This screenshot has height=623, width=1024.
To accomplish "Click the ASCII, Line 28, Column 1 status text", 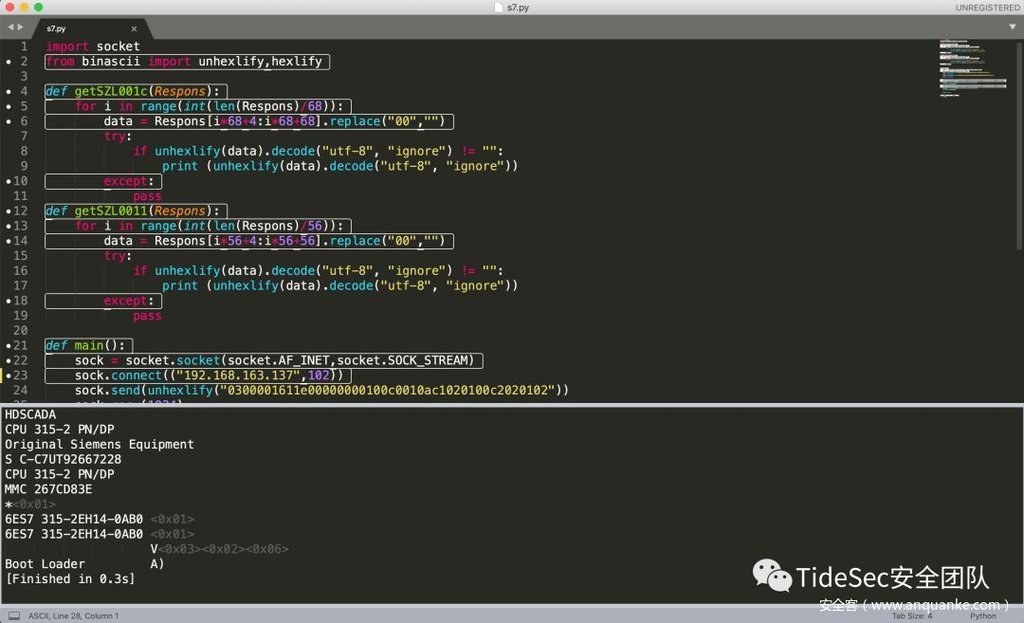I will click(73, 616).
